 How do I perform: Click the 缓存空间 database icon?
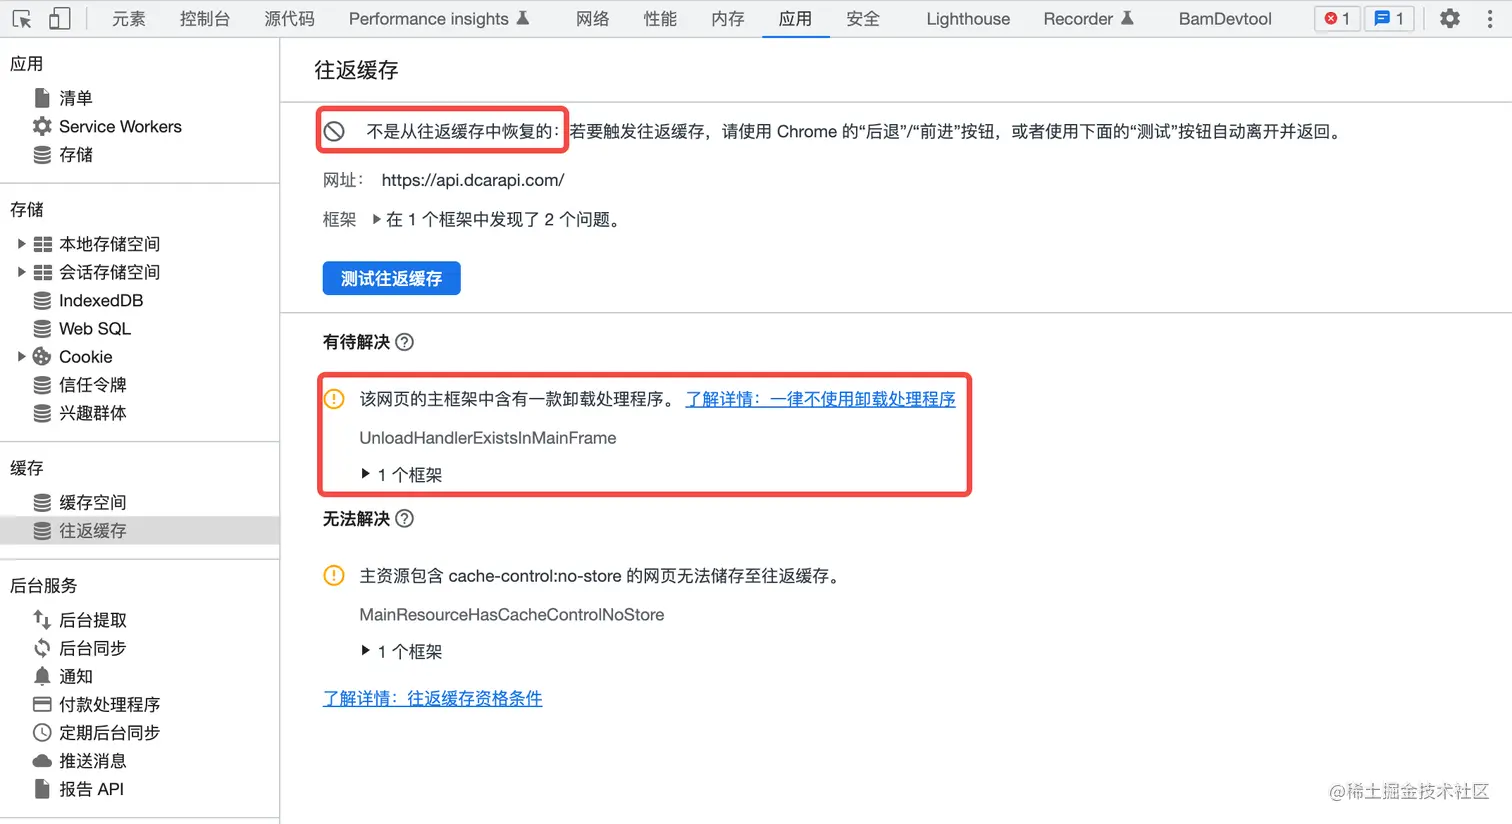click(x=42, y=502)
